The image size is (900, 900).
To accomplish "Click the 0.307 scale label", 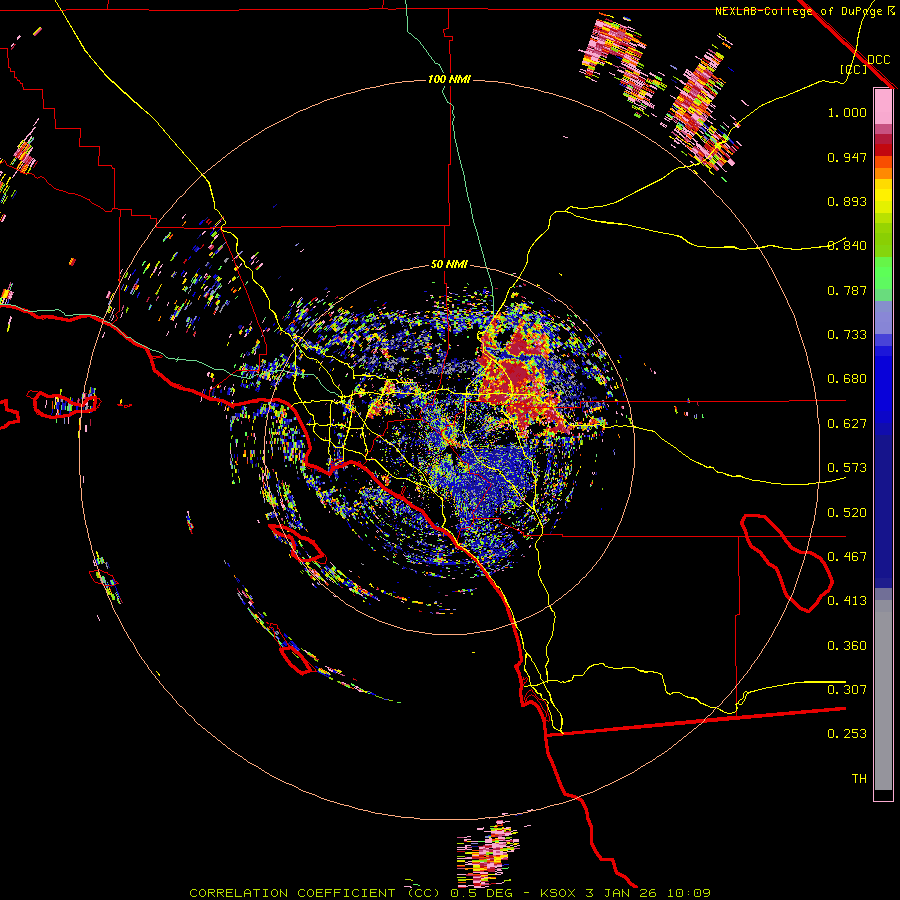I will tap(847, 690).
